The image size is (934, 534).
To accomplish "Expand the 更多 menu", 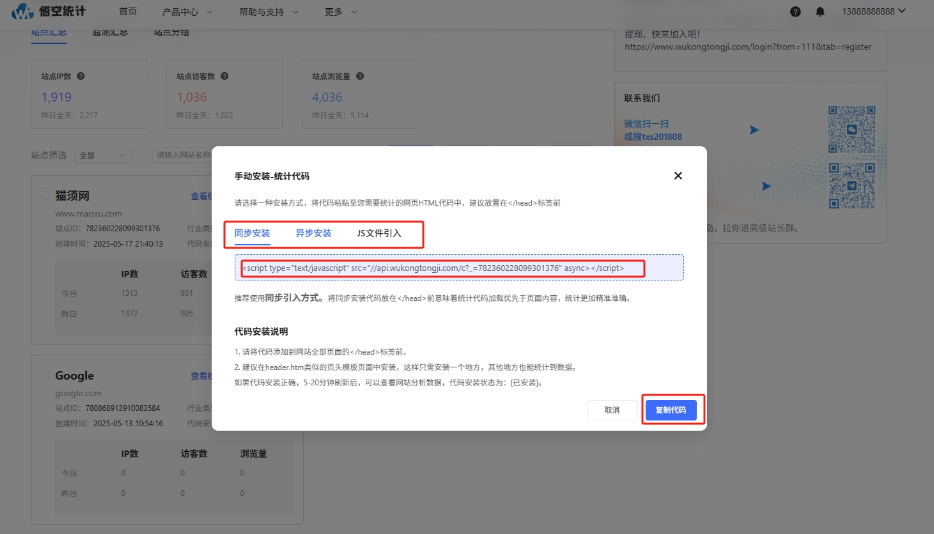I will click(x=341, y=12).
